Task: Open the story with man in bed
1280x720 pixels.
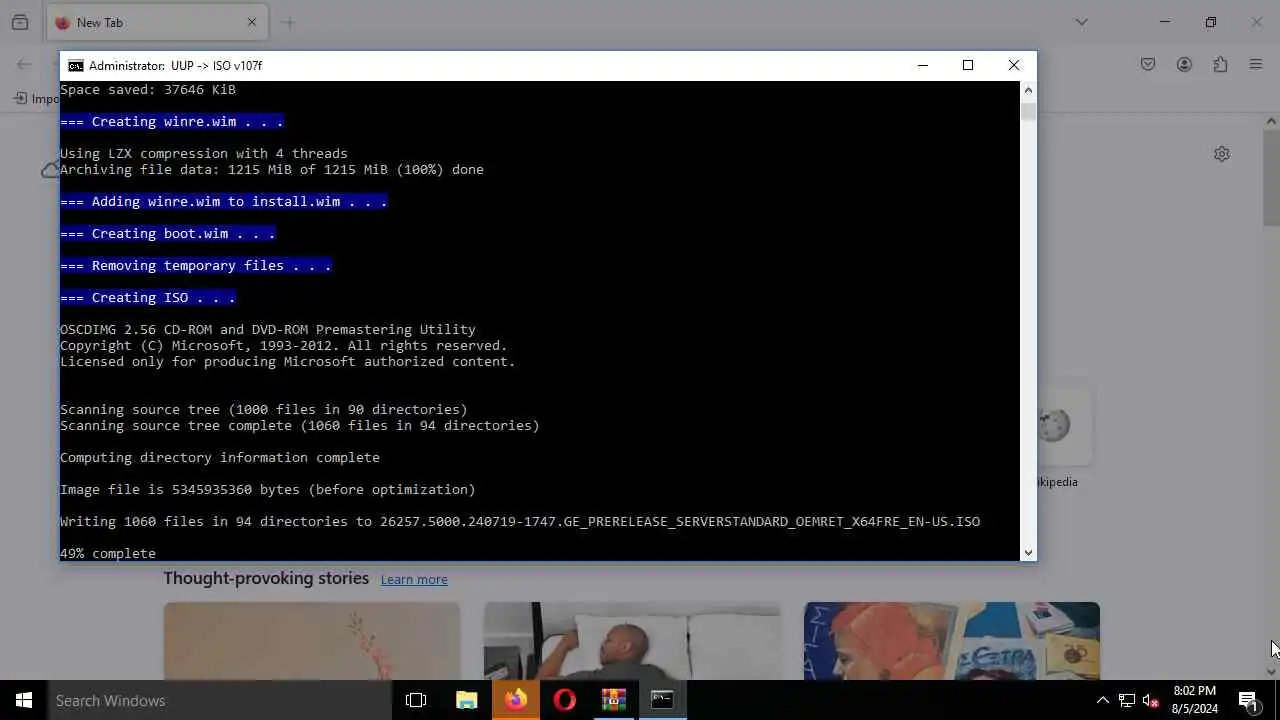Action: [632, 640]
